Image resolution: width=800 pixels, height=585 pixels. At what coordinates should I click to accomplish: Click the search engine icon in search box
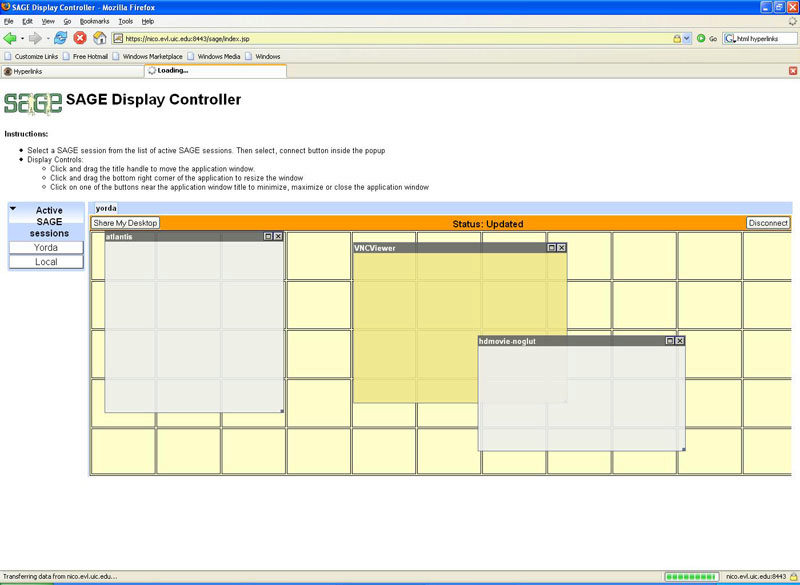(730, 38)
